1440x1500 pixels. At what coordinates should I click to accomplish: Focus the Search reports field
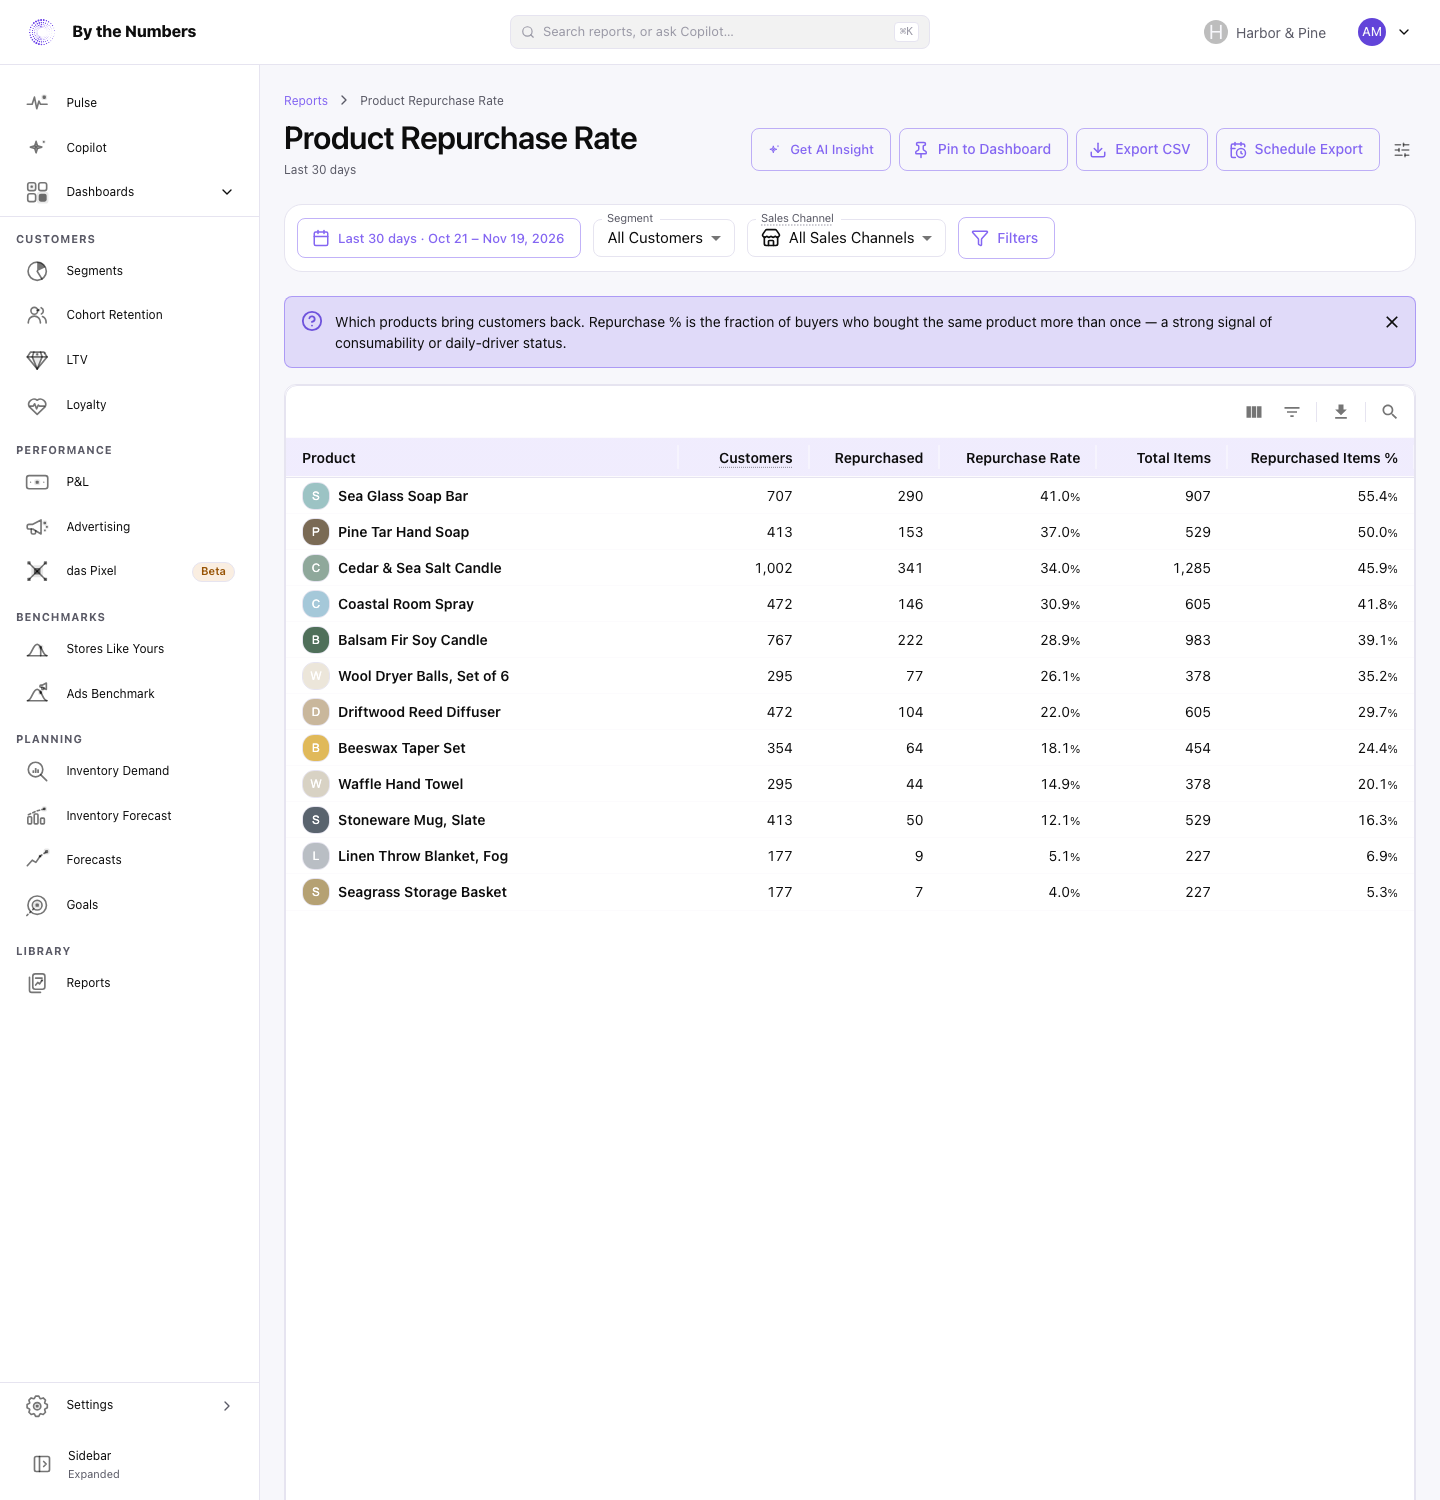pos(720,32)
